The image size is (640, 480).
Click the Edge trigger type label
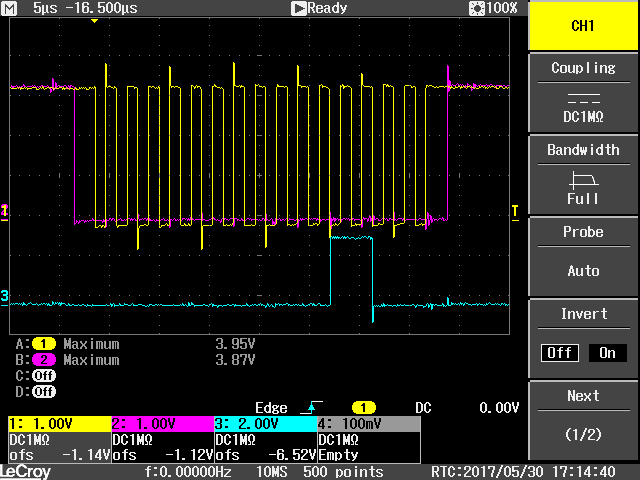pos(271,408)
